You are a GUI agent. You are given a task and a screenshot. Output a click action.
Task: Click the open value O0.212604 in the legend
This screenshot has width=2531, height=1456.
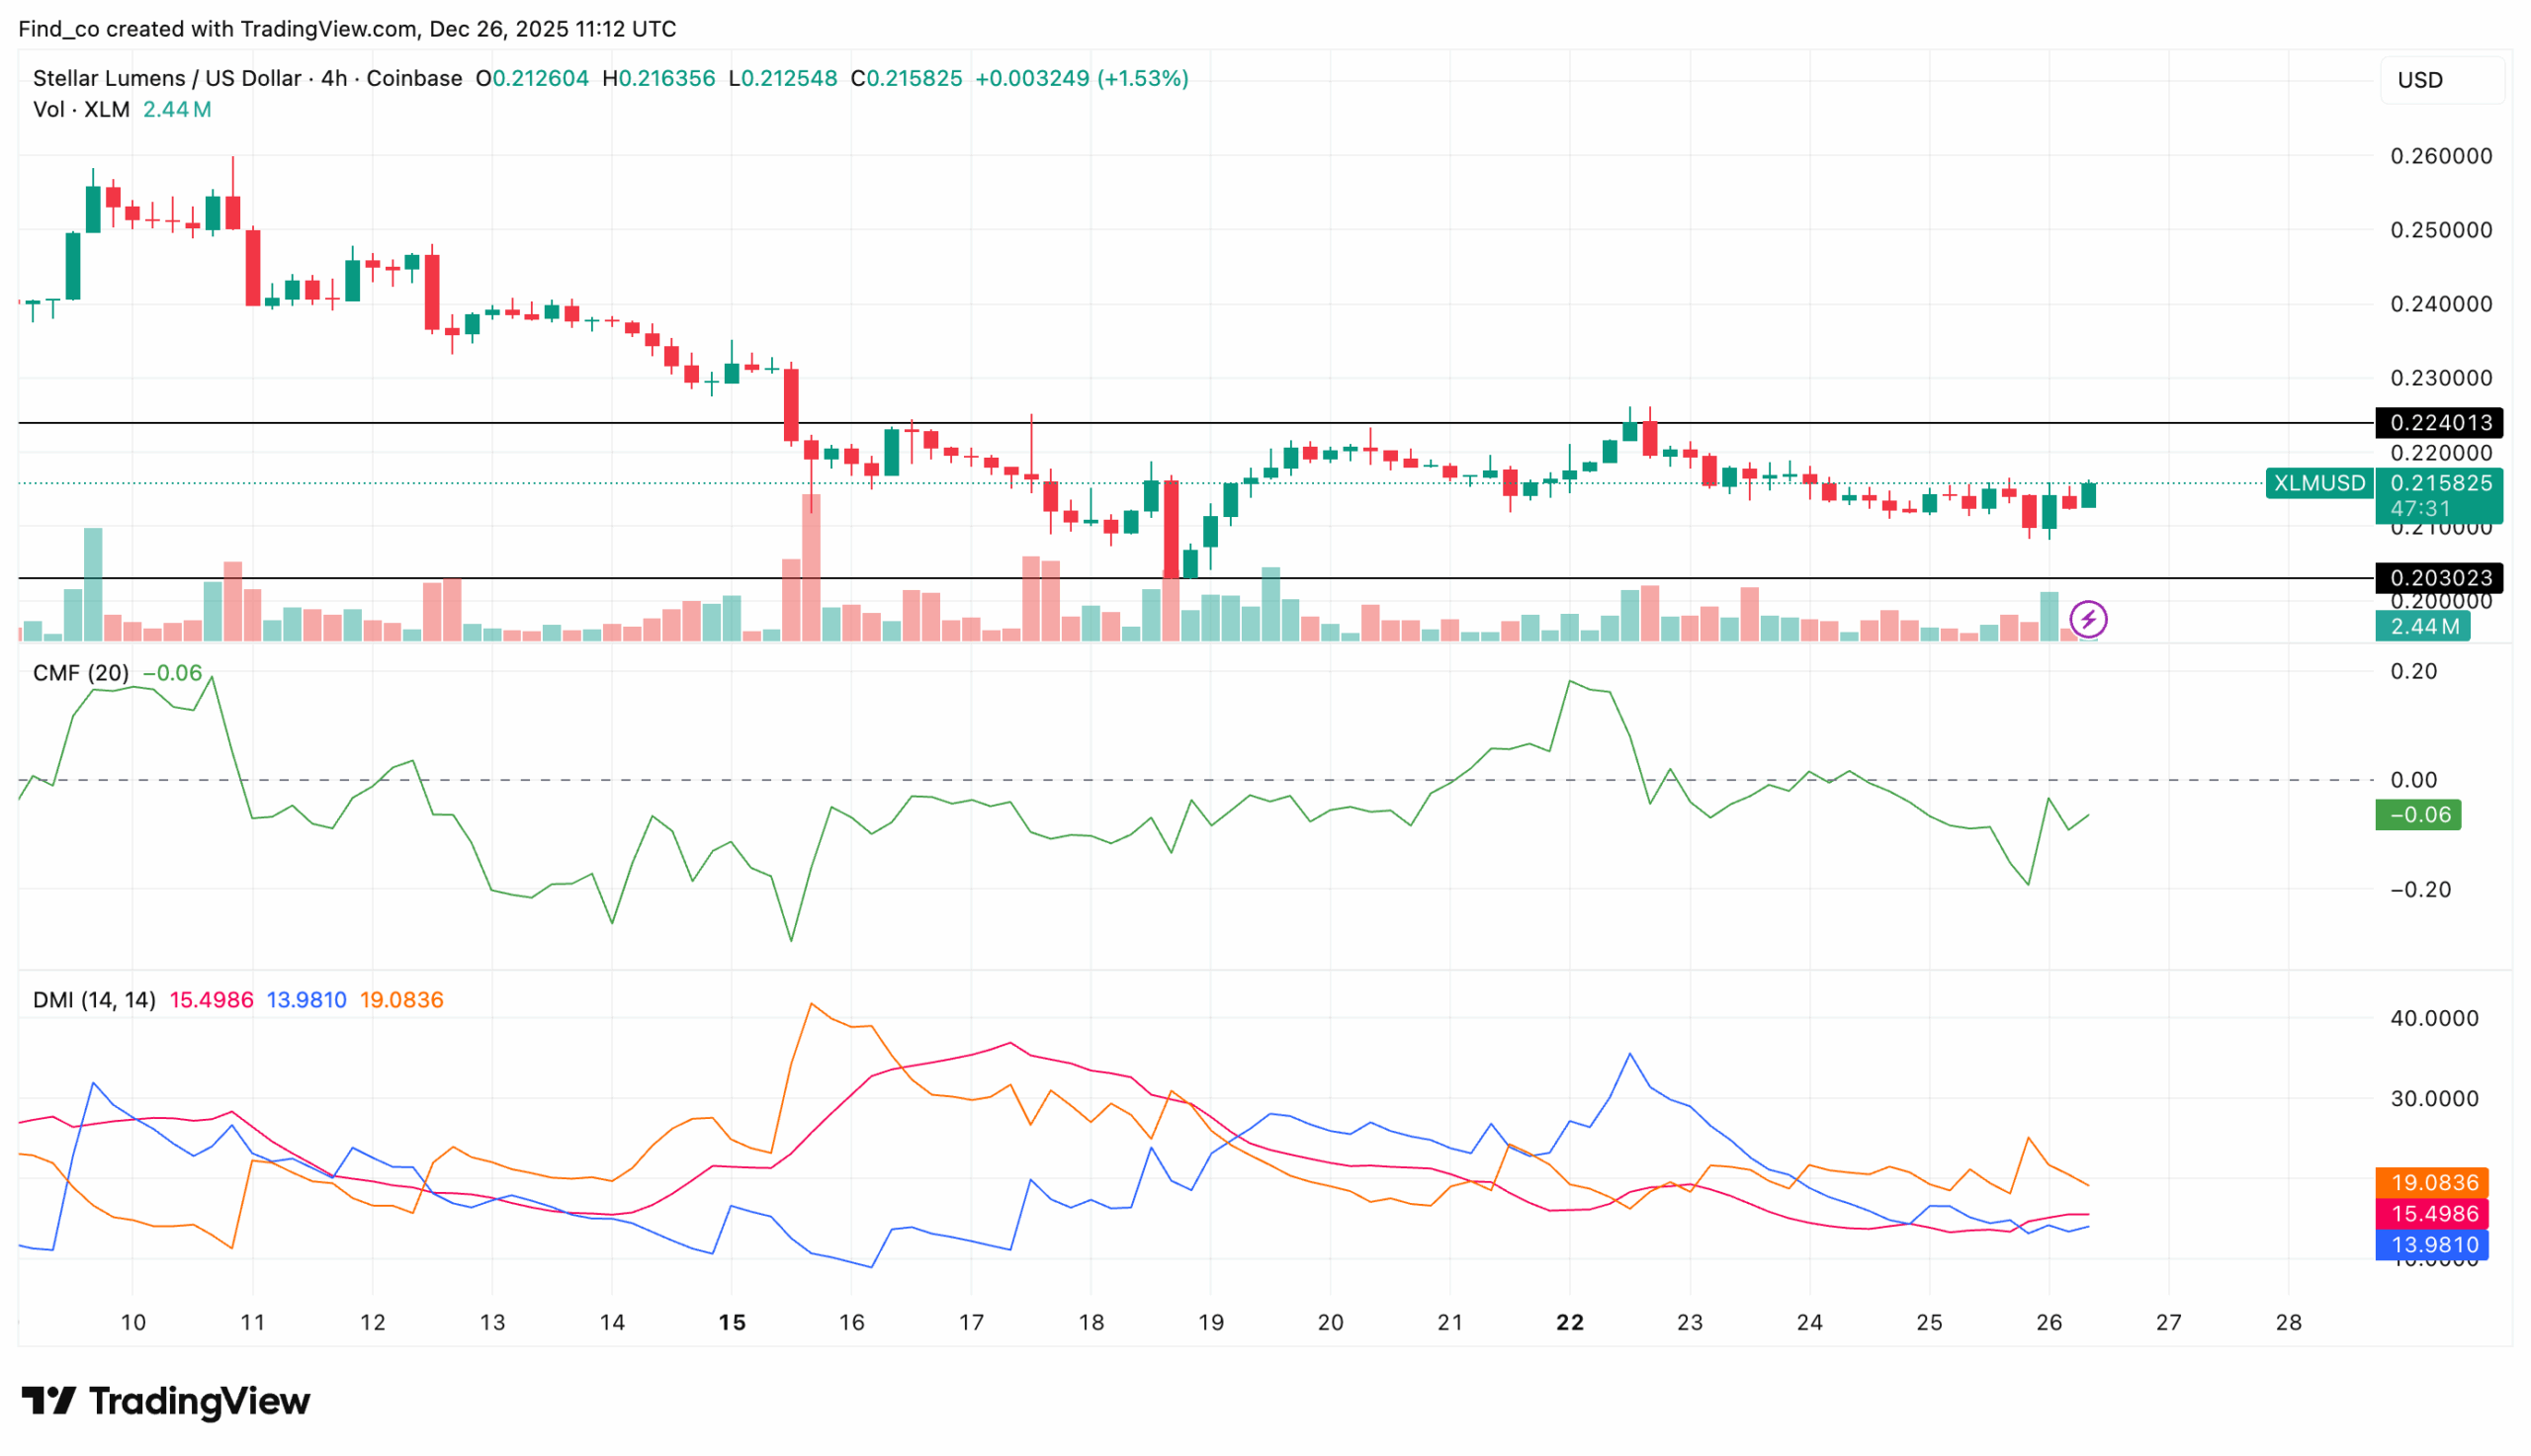pyautogui.click(x=532, y=78)
